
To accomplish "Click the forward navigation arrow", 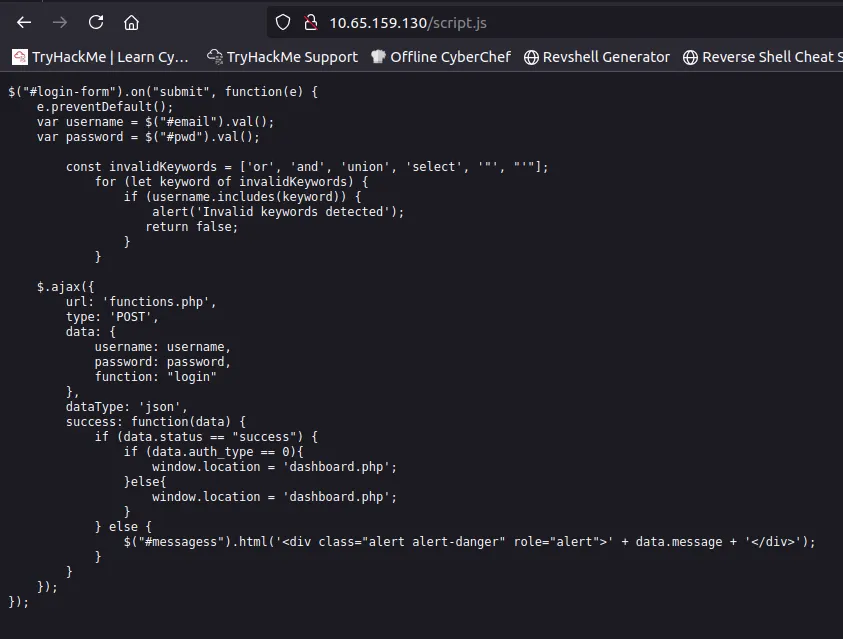I will (x=60, y=22).
